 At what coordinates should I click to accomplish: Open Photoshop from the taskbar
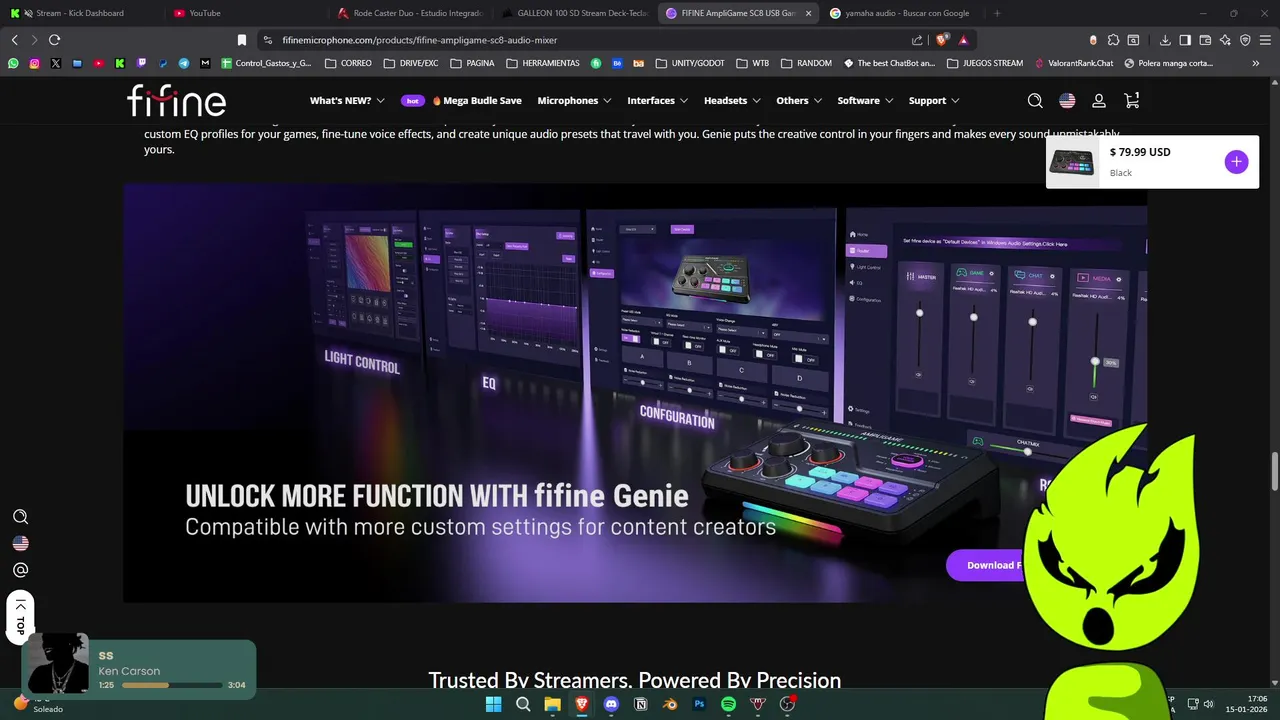tap(700, 704)
